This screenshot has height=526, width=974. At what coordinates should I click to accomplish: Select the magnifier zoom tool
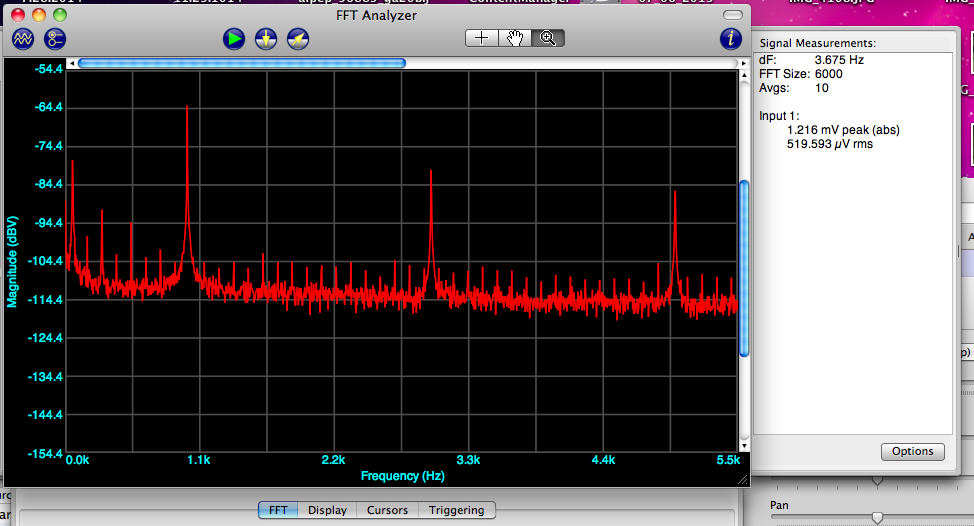tap(548, 39)
